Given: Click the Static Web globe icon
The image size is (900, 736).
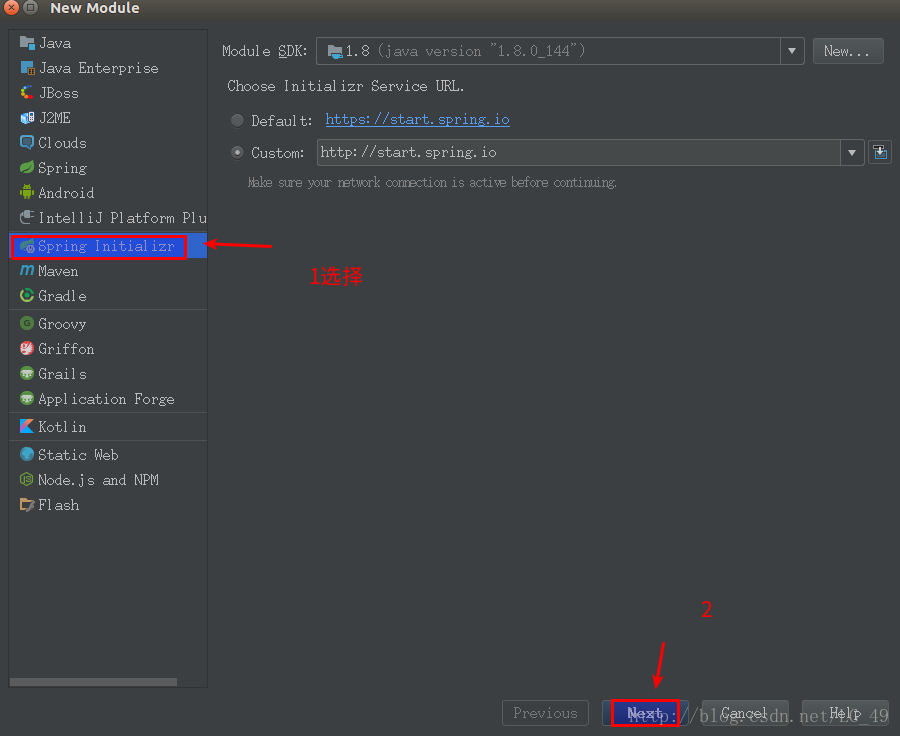Looking at the screenshot, I should 27,454.
